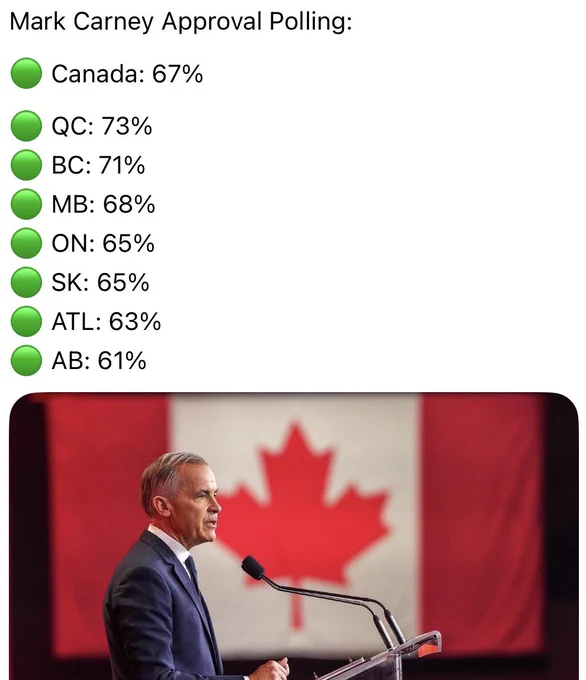Select the 'ON: 65%' text
The height and width of the screenshot is (680, 586).
pyautogui.click(x=103, y=243)
